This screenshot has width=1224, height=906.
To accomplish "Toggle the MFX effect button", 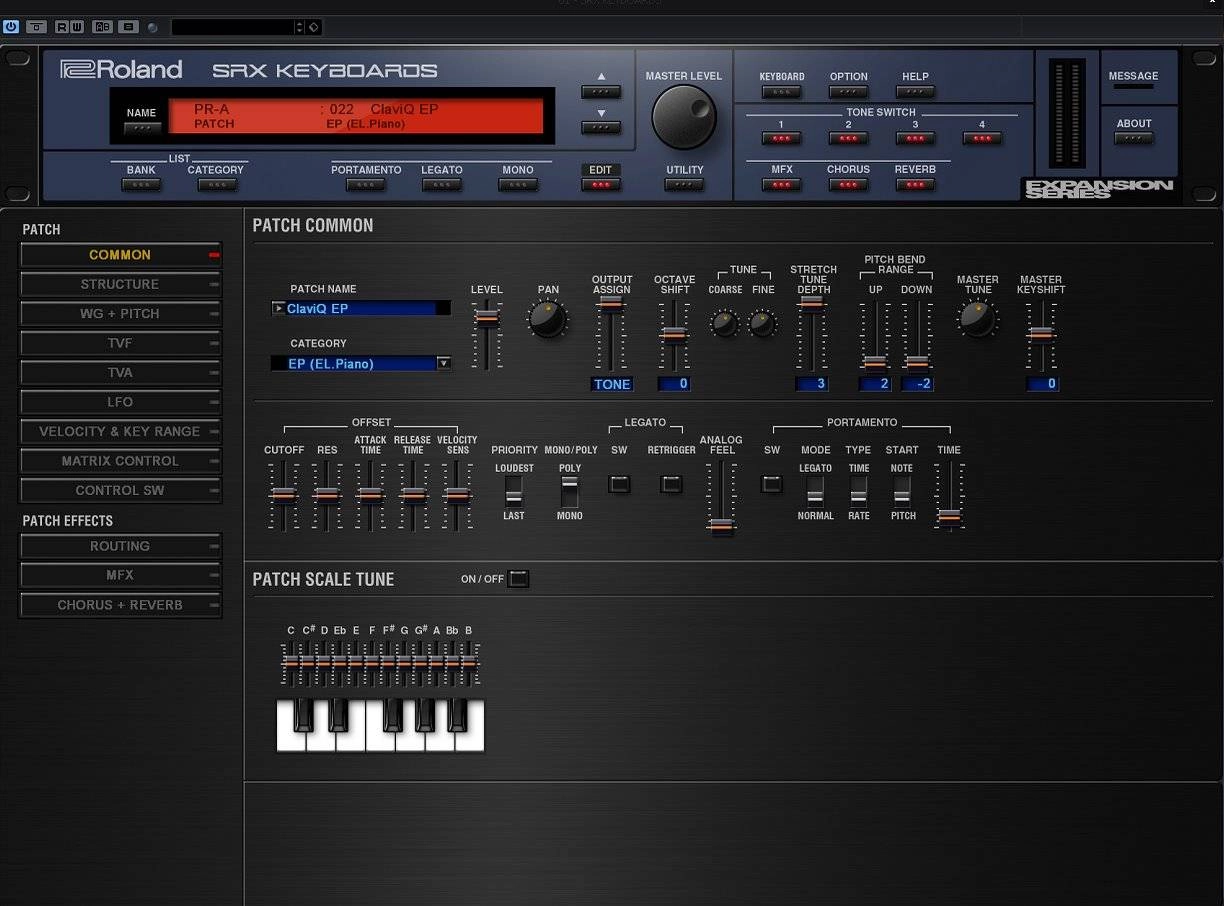I will coord(781,185).
